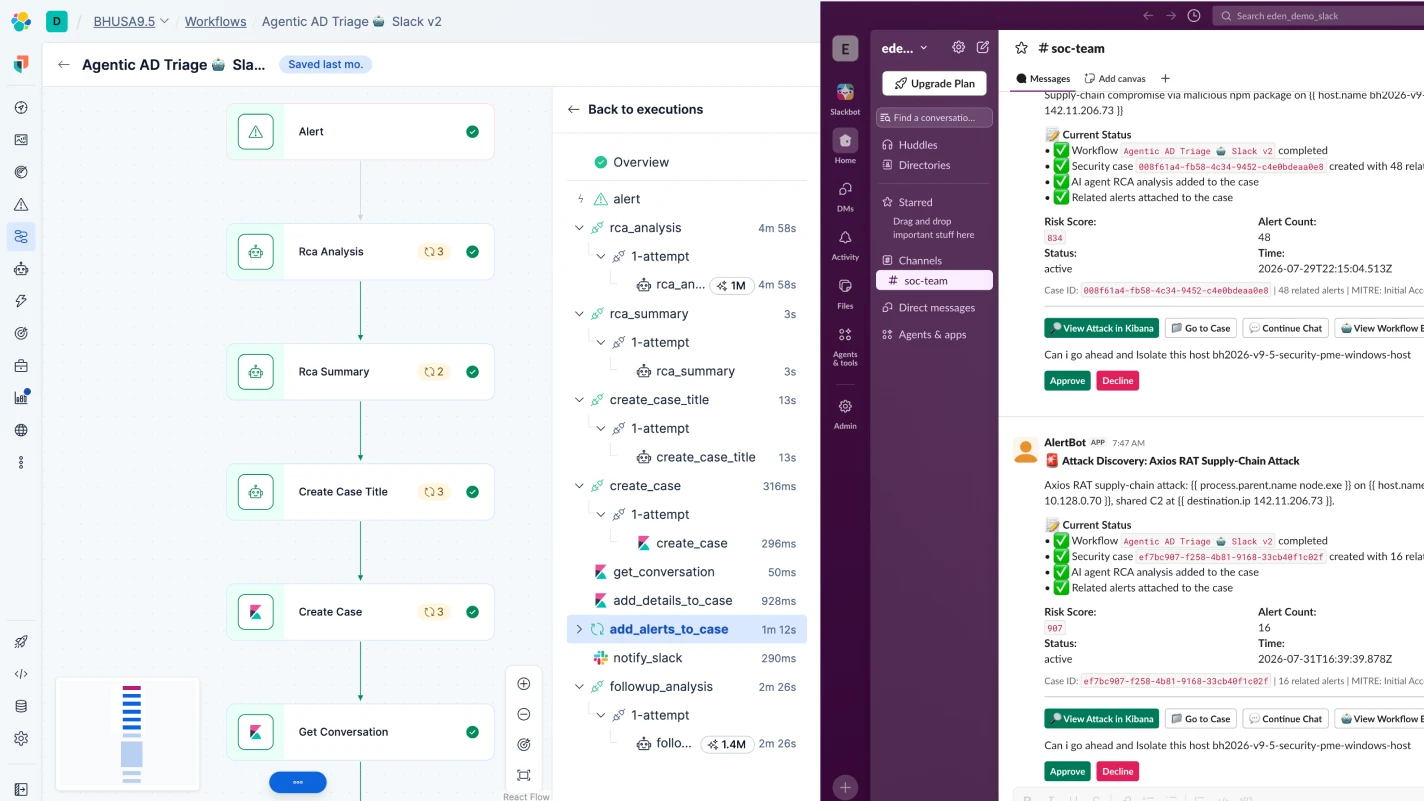Open the database icon in Kibana sidebar
The image size is (1424, 801).
tap(21, 706)
